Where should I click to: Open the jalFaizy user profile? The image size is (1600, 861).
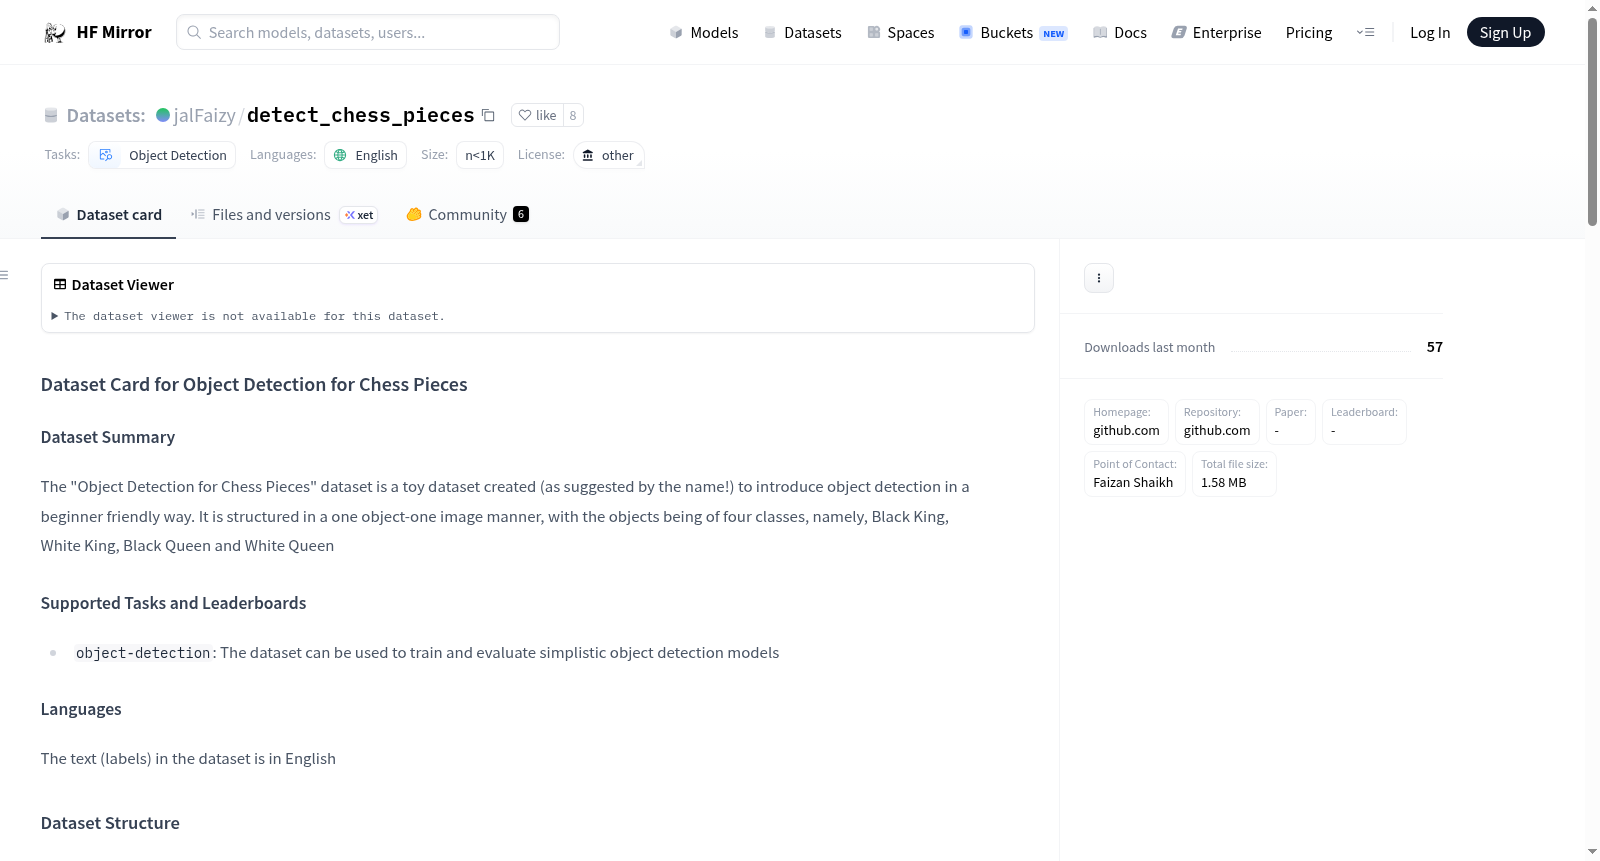[x=204, y=115]
